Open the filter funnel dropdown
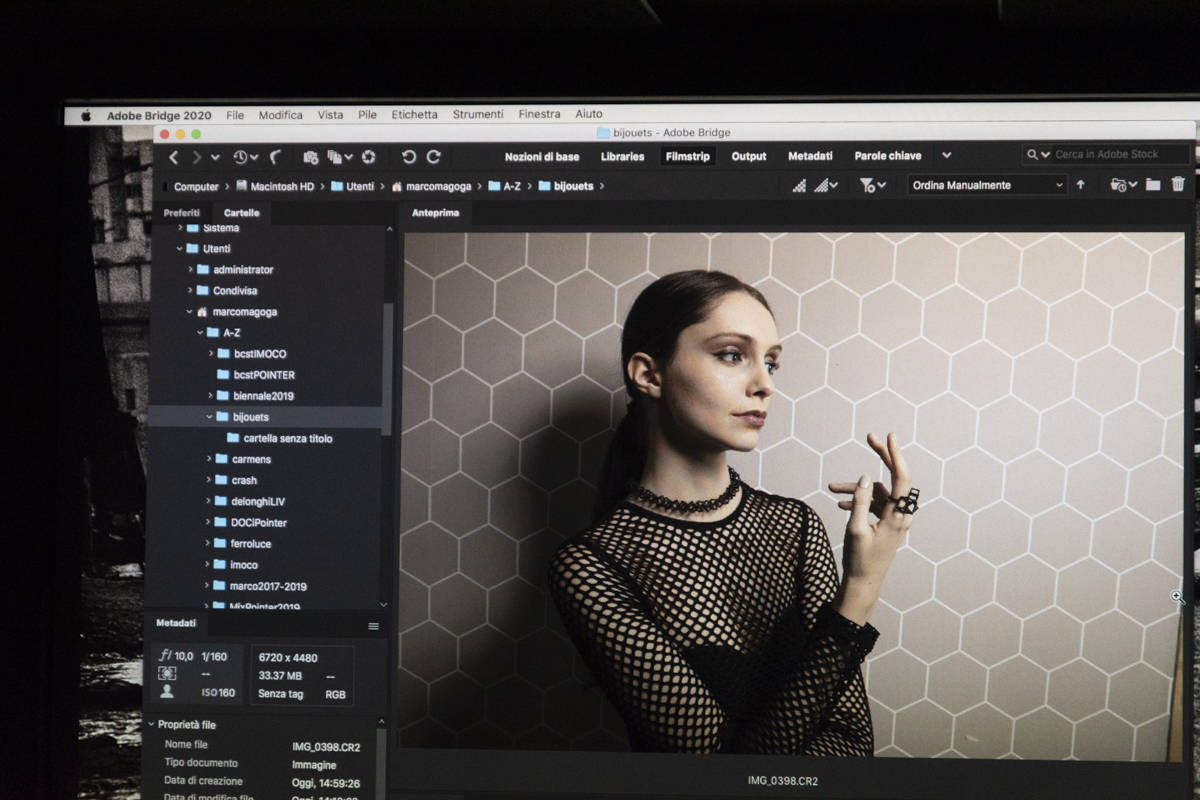 pos(872,185)
